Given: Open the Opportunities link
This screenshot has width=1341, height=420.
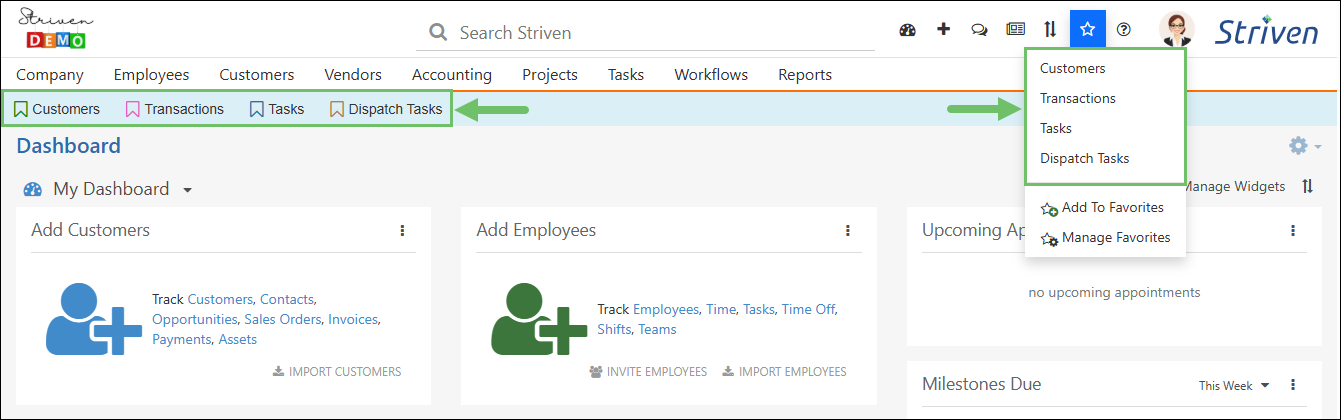Looking at the screenshot, I should (195, 319).
